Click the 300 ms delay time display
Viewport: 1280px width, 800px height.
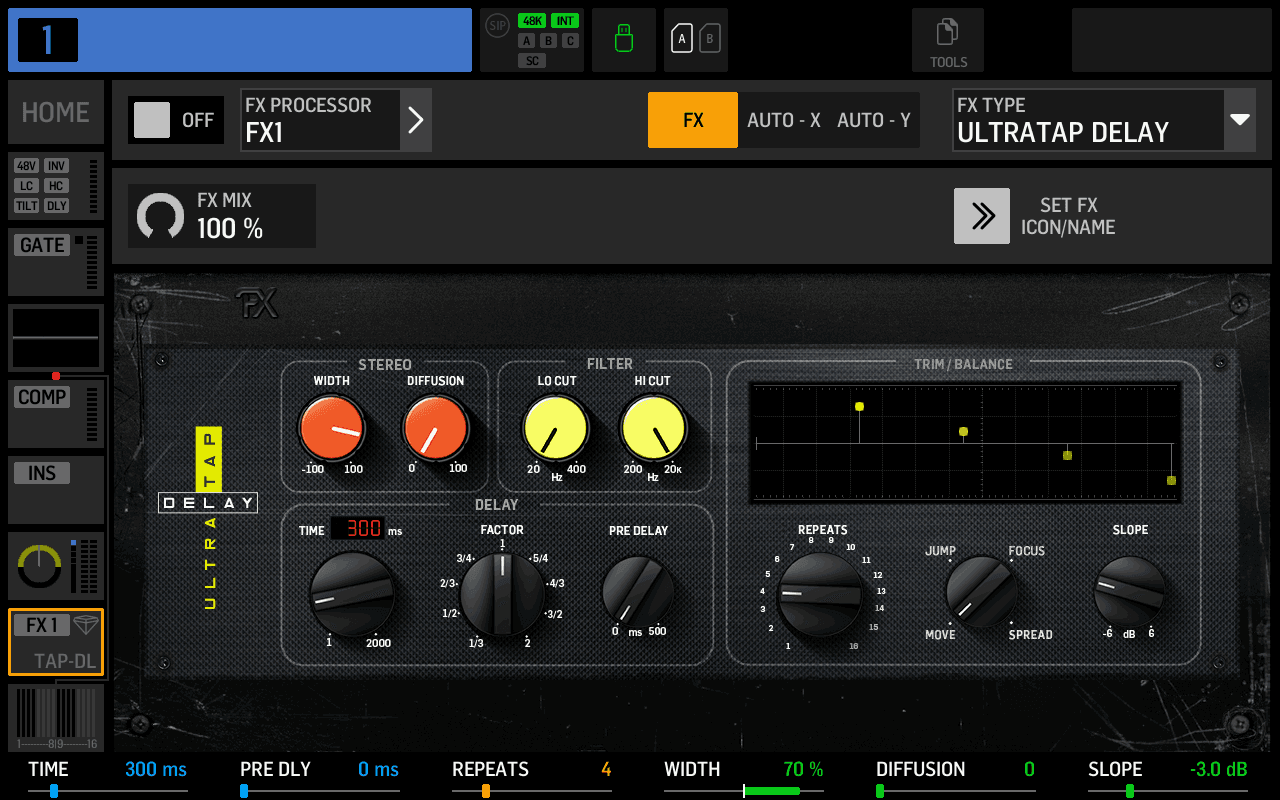tap(357, 528)
